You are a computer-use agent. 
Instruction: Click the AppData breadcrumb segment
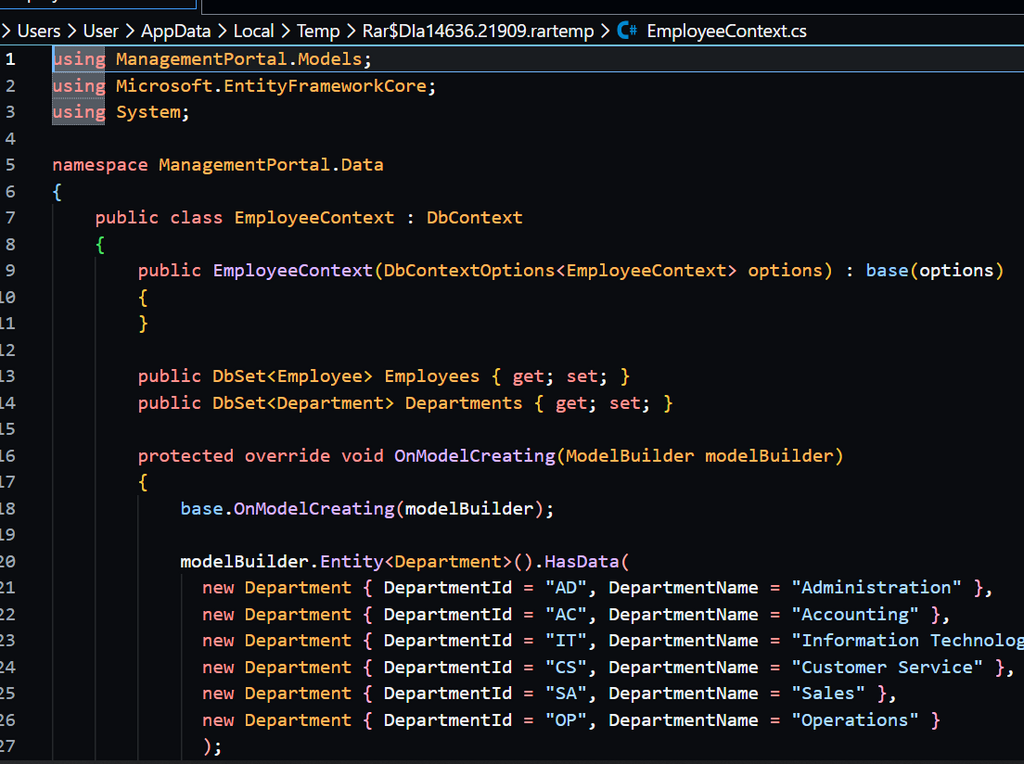[176, 31]
